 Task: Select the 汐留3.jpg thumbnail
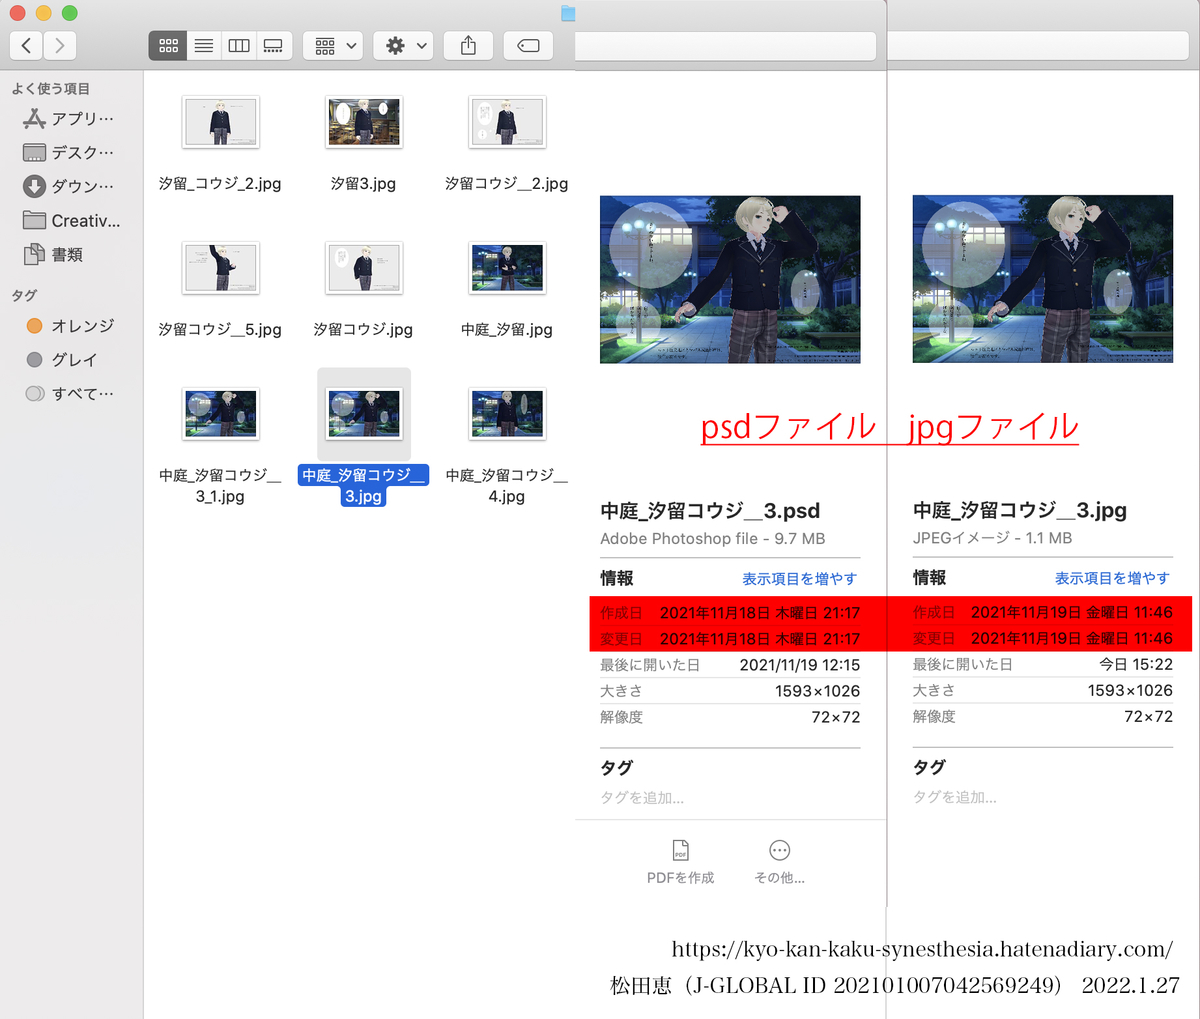click(364, 122)
